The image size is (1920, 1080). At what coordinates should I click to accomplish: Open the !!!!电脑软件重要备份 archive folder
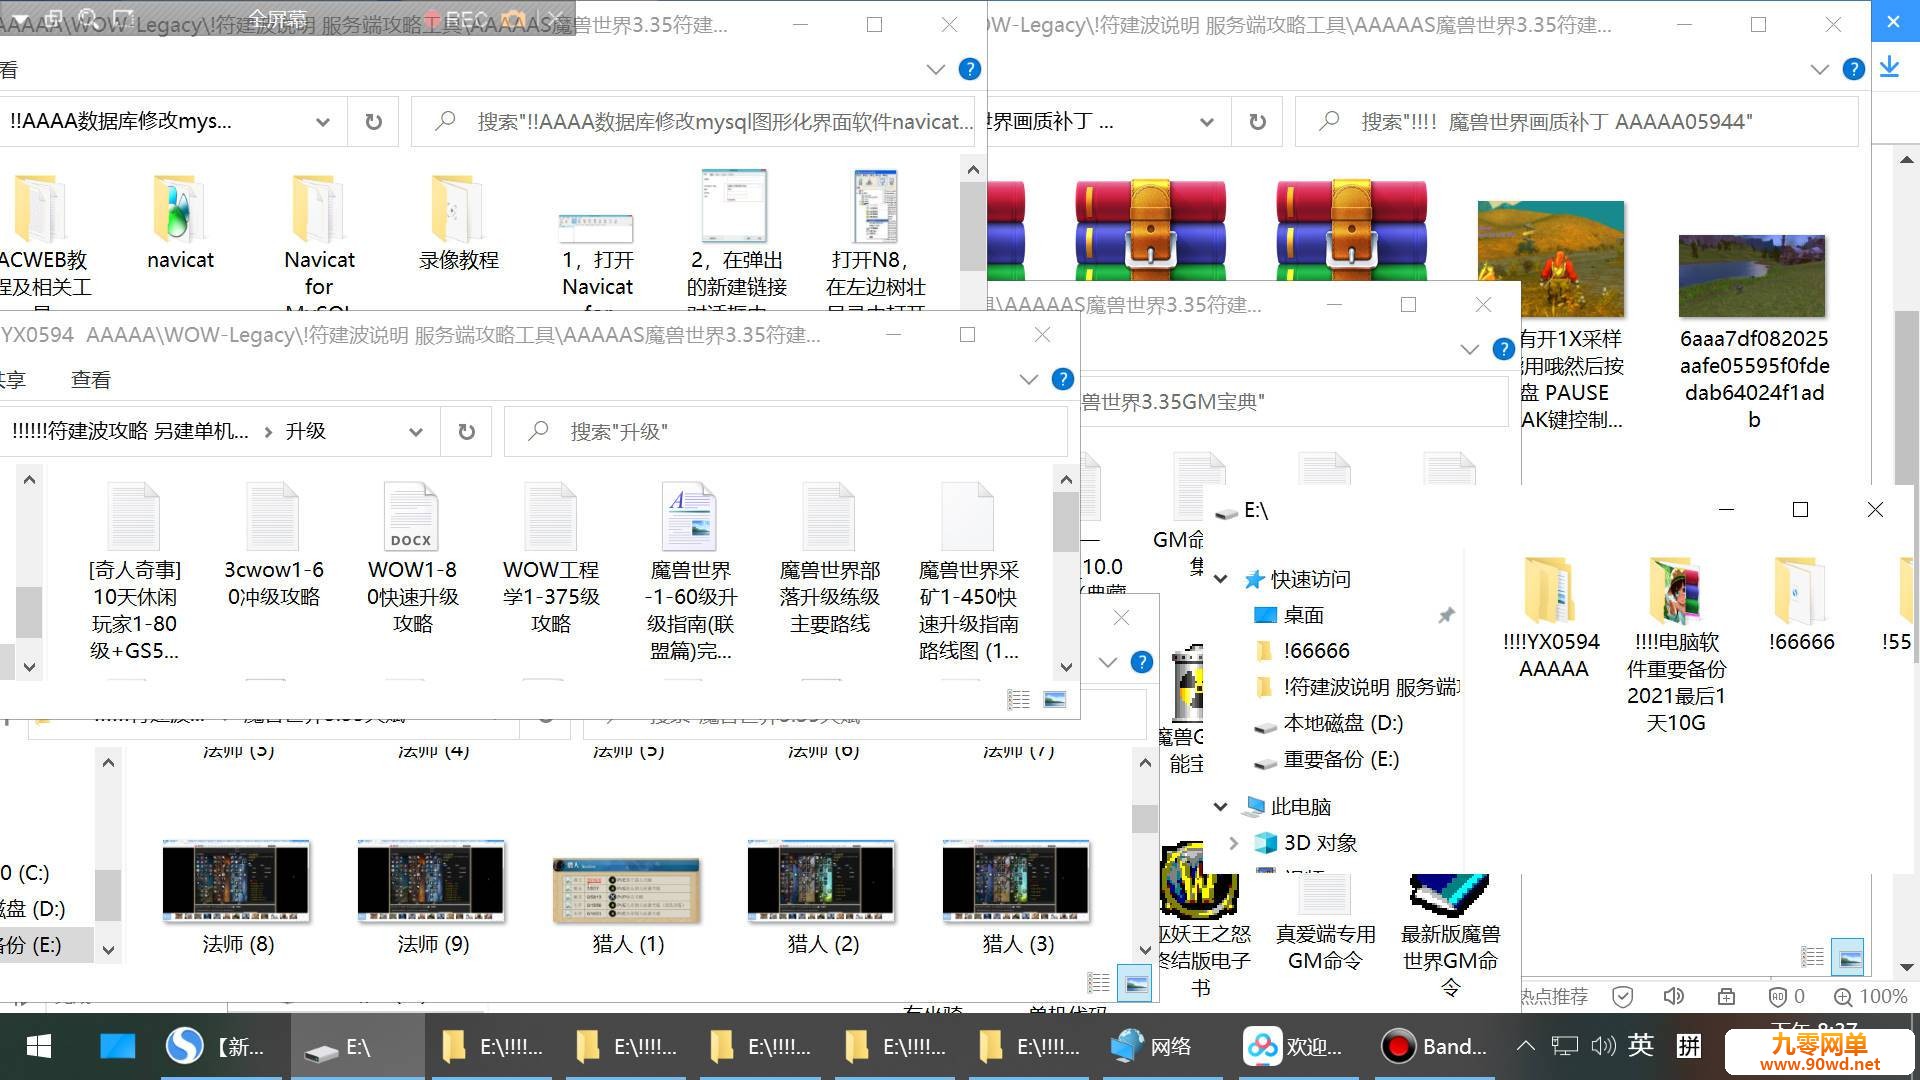(x=1676, y=590)
